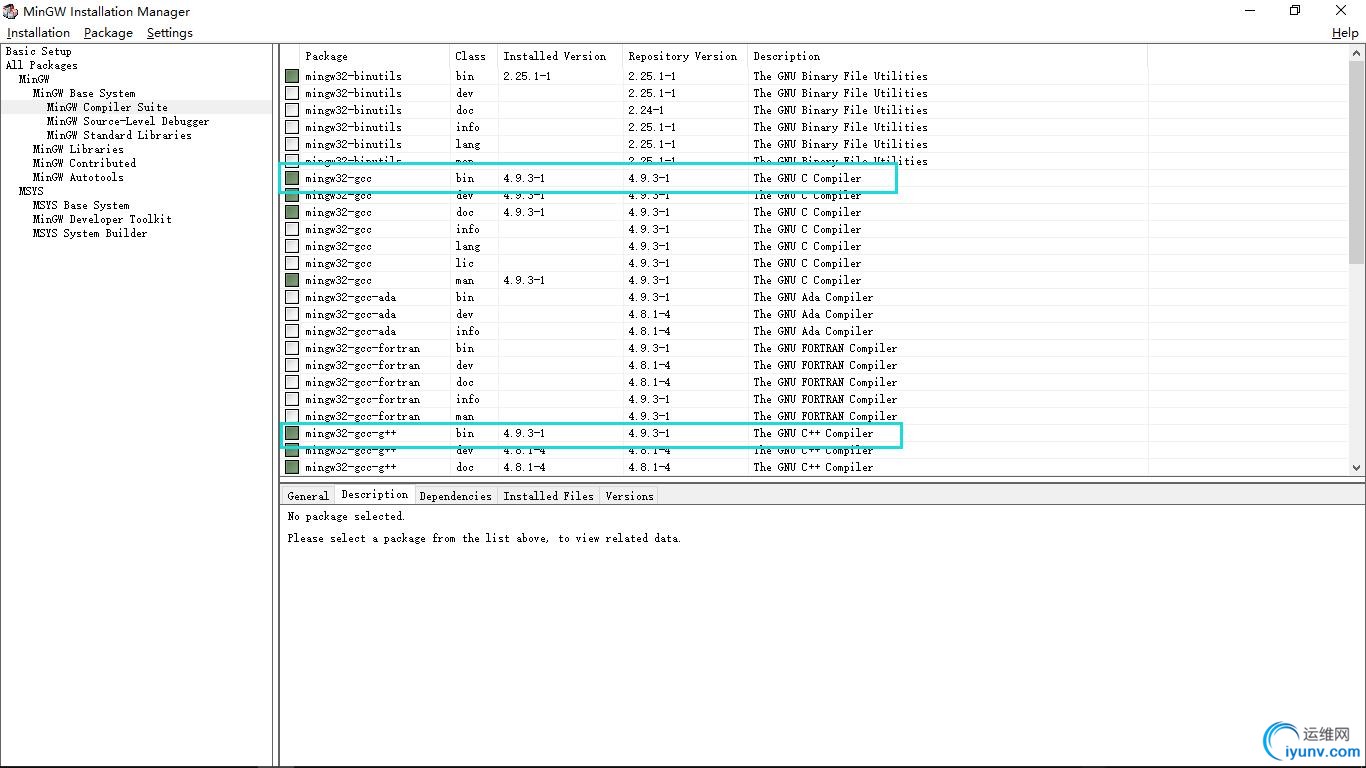
Task: Select MinGW Source-Level Debugger category
Action: click(128, 121)
